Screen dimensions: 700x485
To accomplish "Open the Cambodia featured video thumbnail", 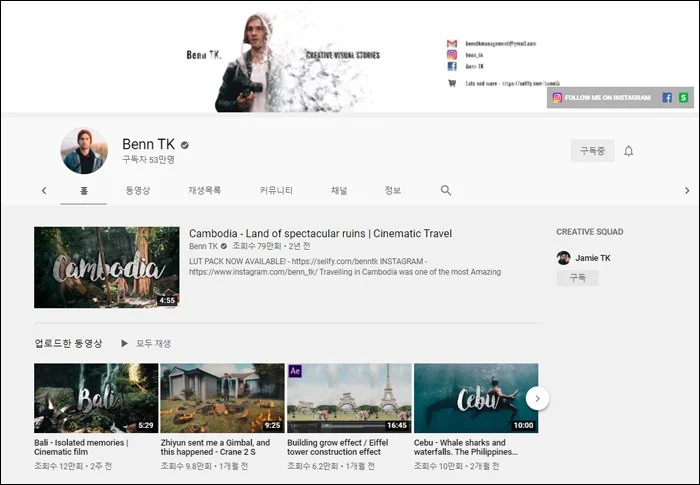I will [x=107, y=267].
